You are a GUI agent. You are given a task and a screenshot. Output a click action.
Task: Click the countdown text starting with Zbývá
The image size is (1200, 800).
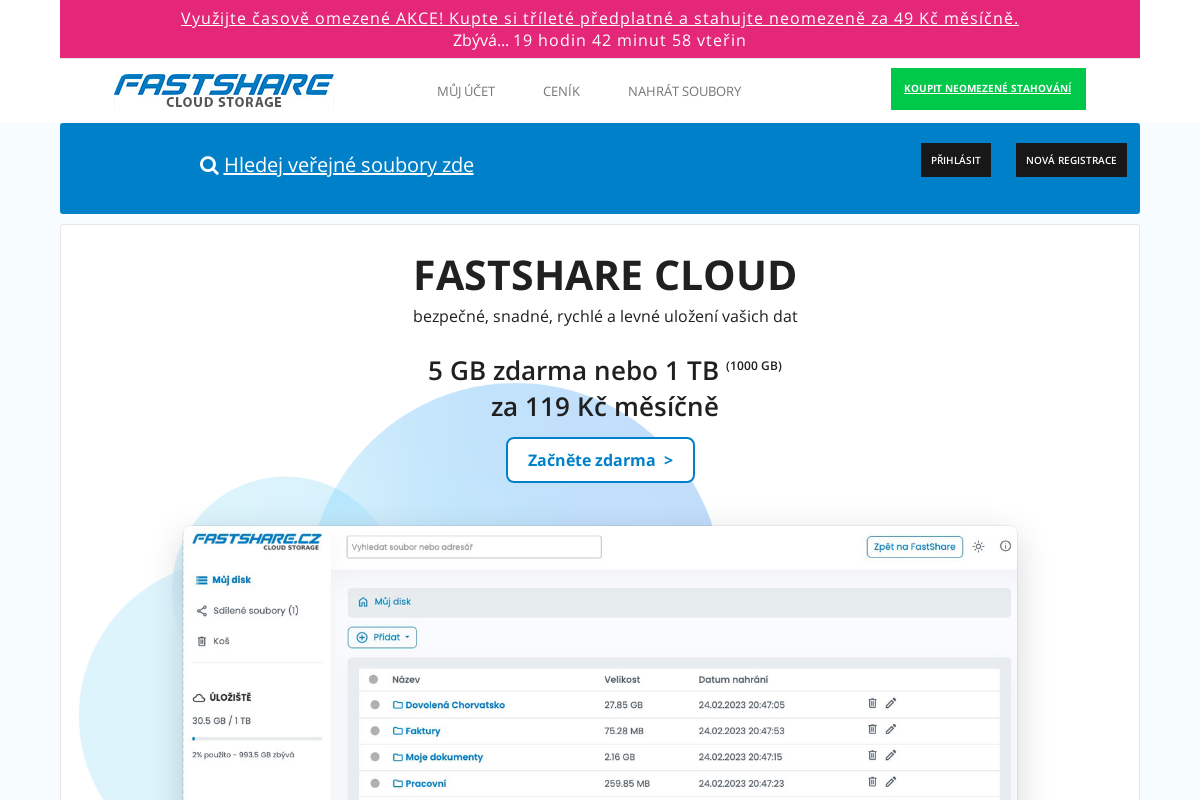600,40
